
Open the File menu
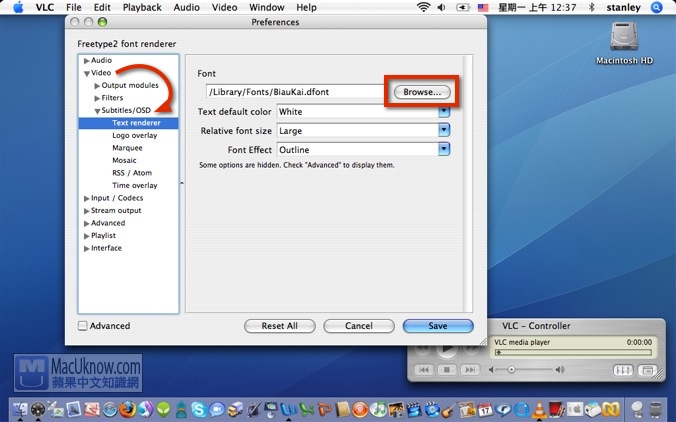click(x=74, y=7)
